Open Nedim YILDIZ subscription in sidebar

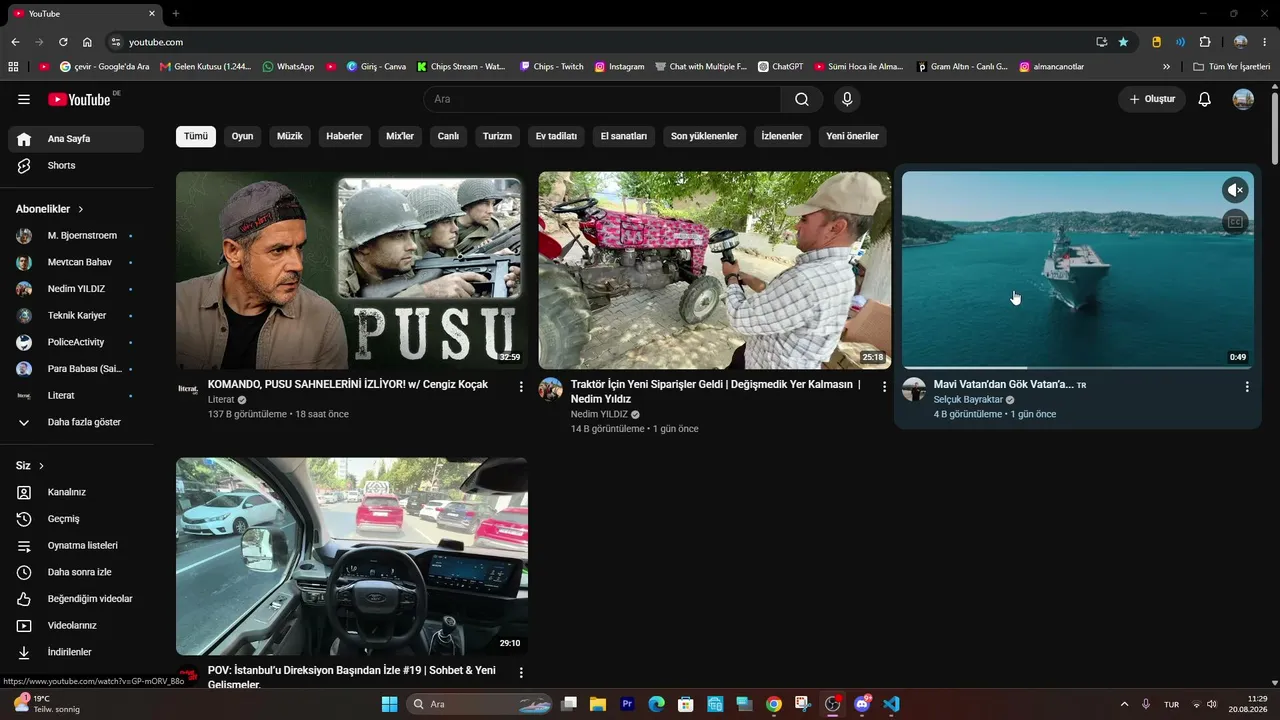click(x=76, y=289)
